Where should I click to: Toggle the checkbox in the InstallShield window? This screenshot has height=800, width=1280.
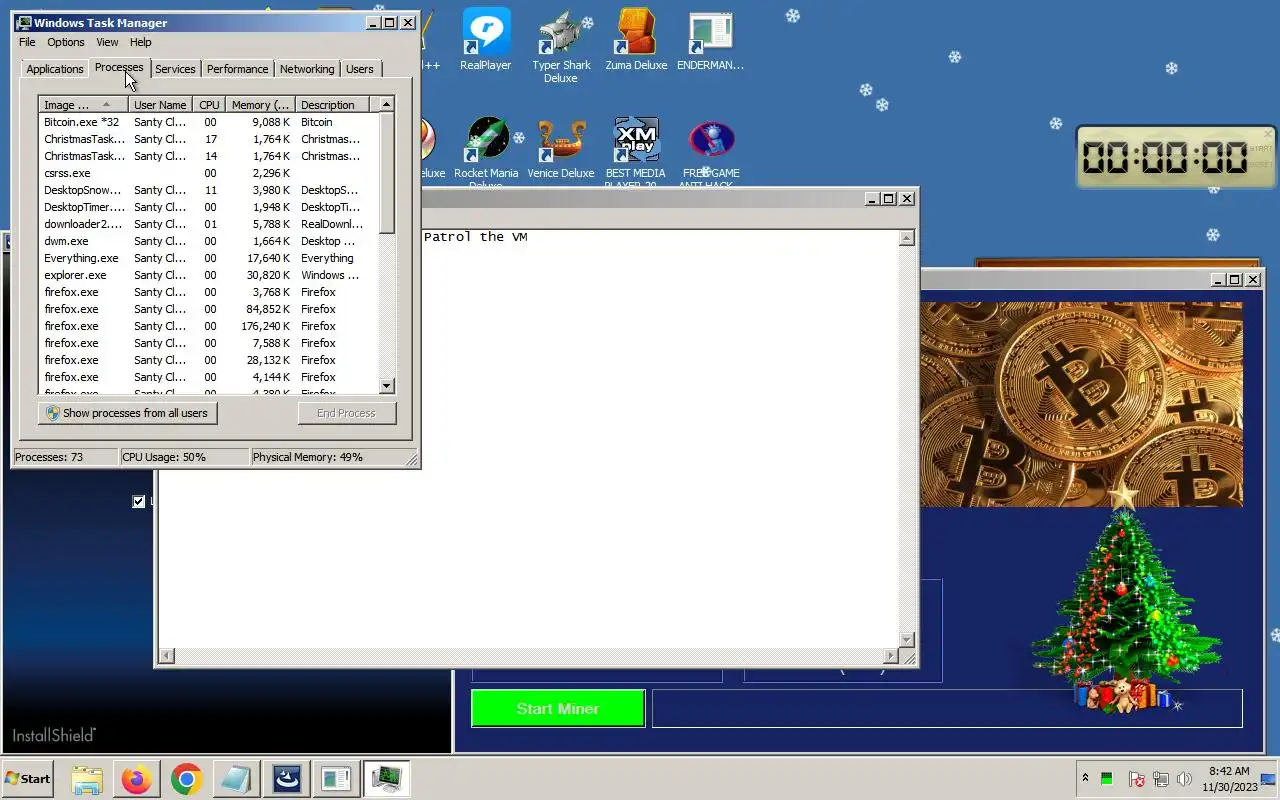click(x=139, y=501)
